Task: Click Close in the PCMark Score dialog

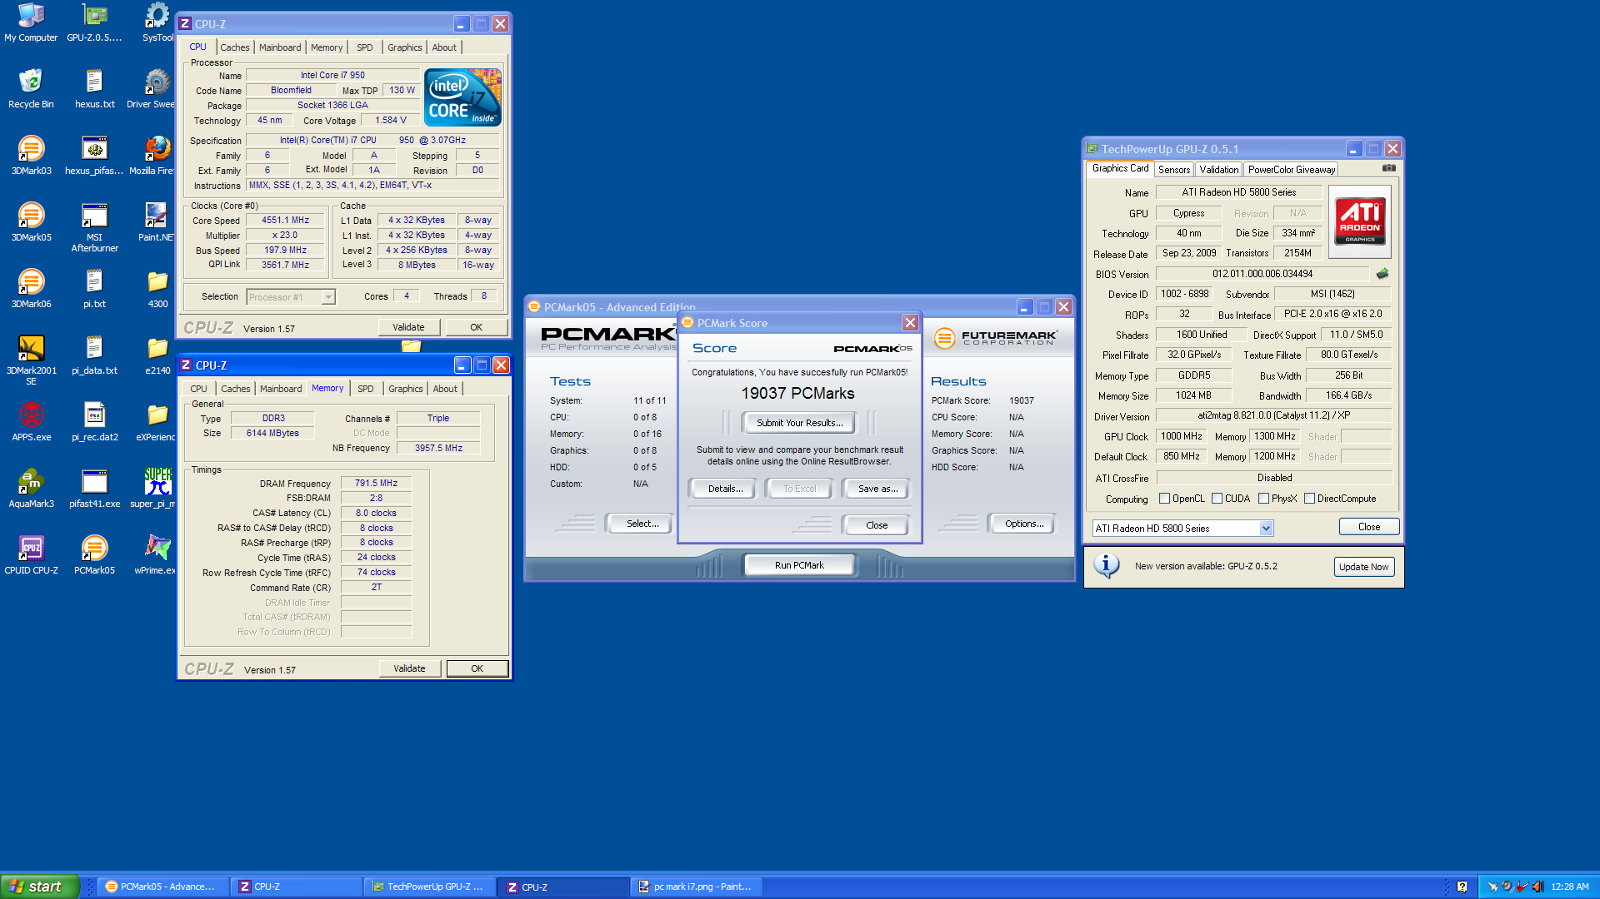Action: (x=876, y=525)
